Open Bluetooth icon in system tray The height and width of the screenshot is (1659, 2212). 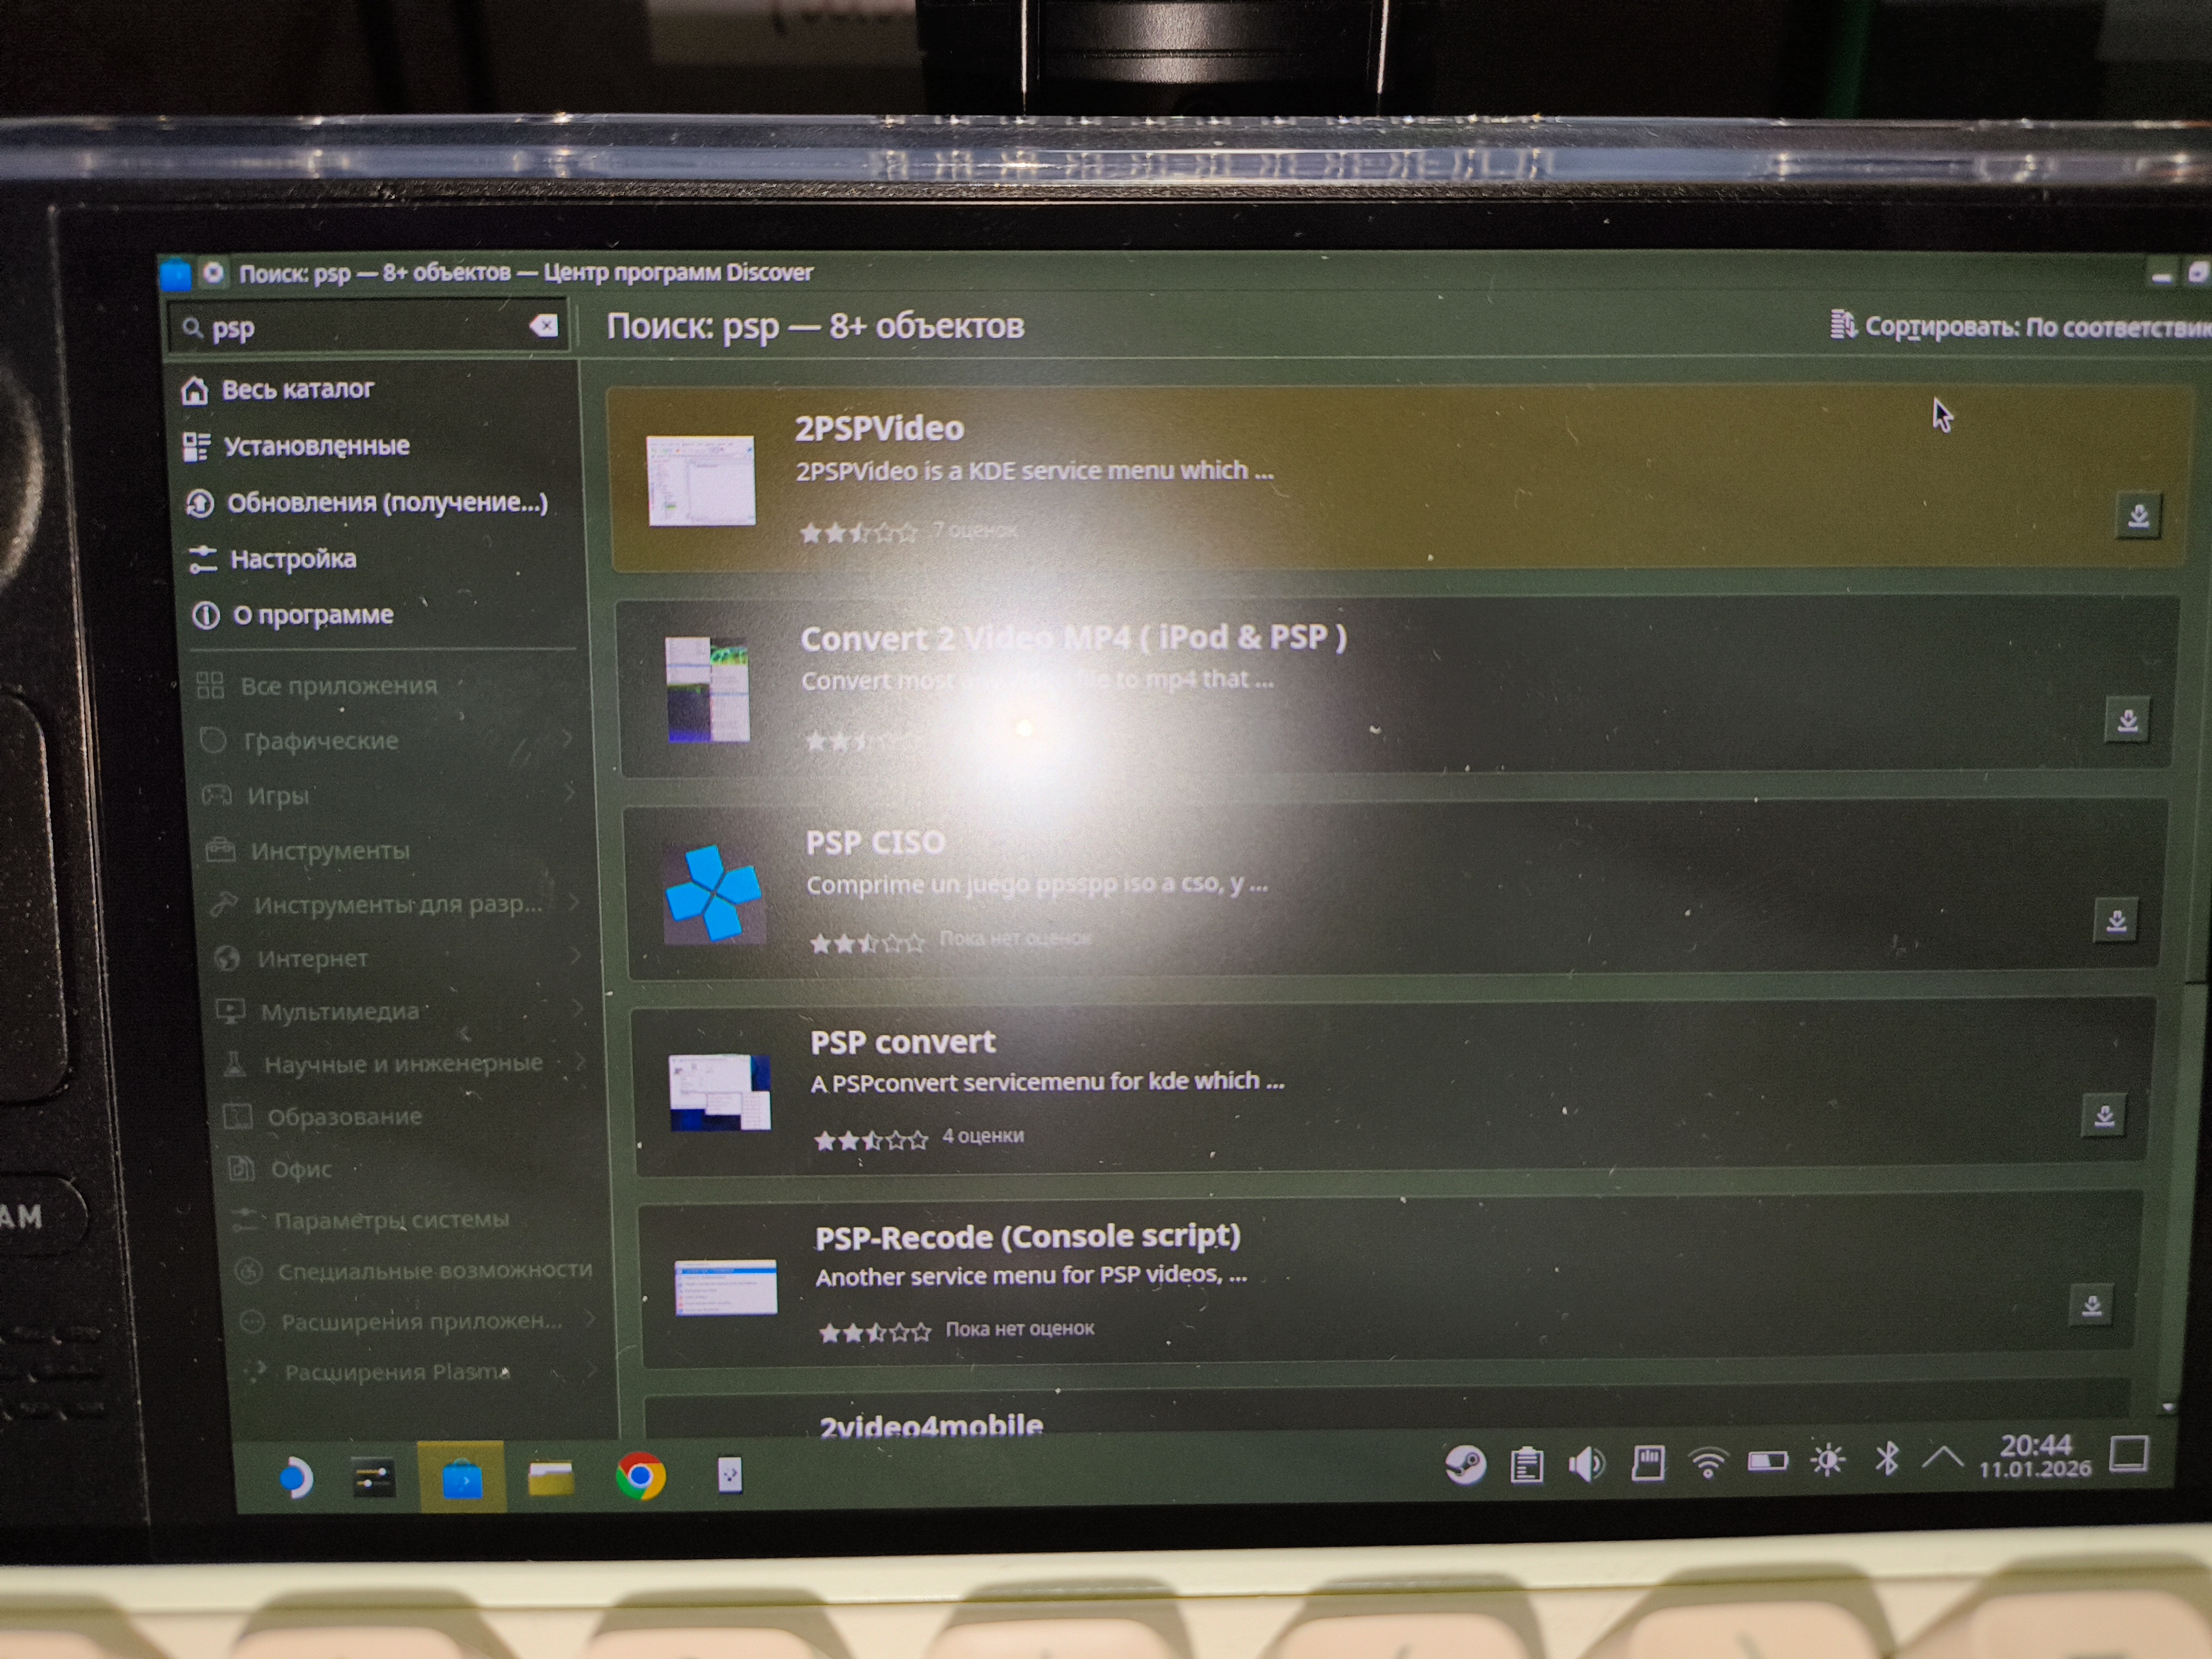1886,1459
